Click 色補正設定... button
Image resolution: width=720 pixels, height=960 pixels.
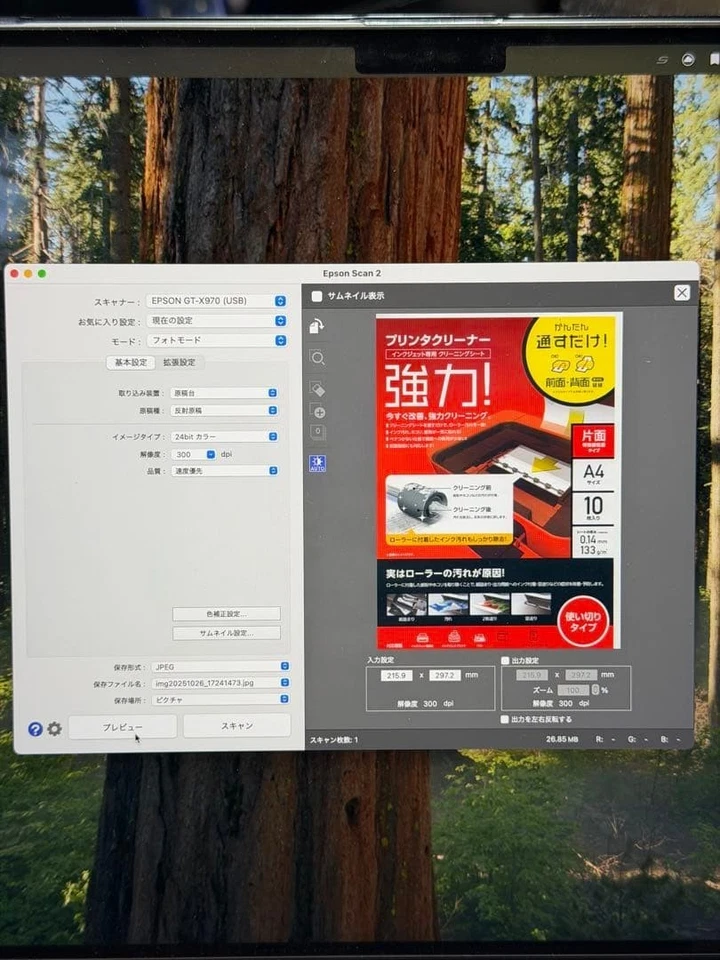pos(227,613)
